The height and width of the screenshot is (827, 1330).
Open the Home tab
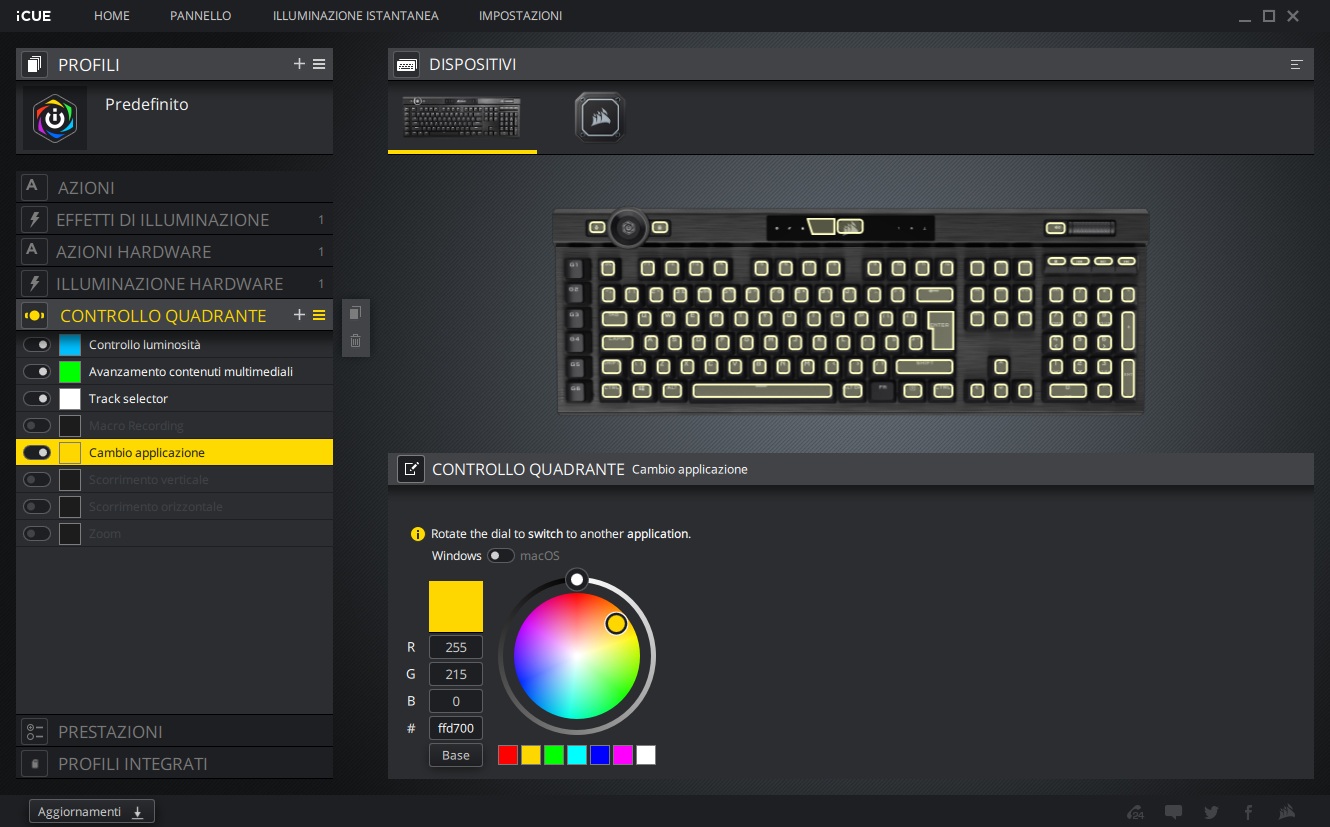point(111,16)
